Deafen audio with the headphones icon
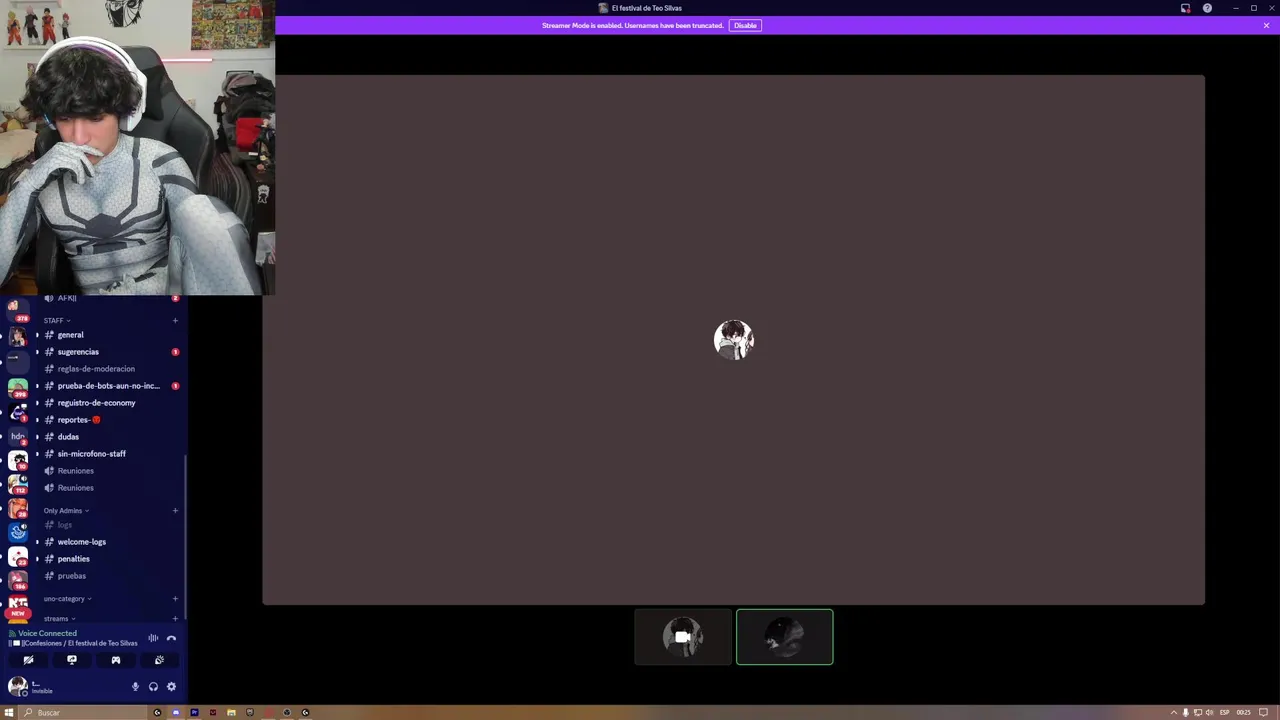The height and width of the screenshot is (720, 1280). click(153, 687)
